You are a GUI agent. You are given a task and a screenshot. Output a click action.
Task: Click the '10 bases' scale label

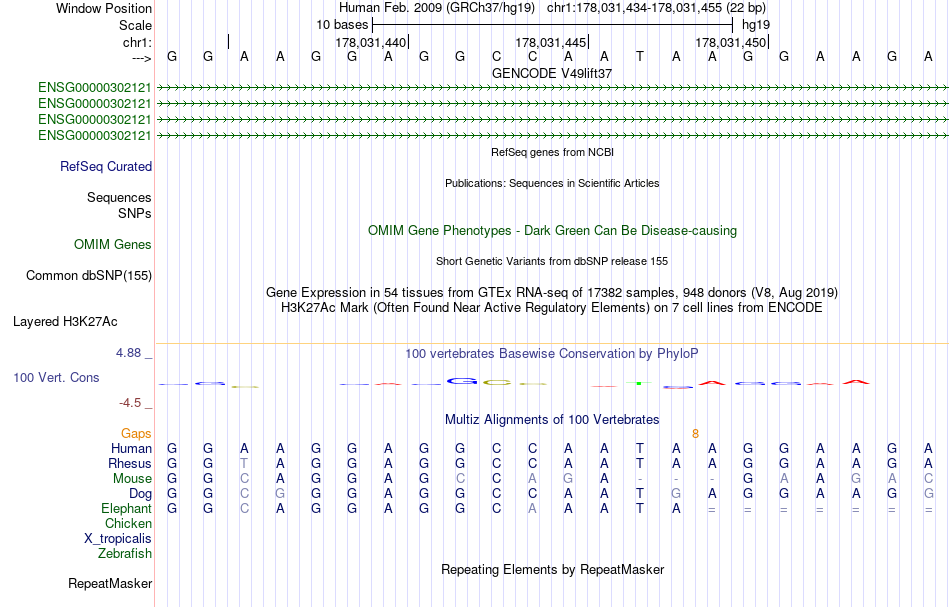point(342,25)
